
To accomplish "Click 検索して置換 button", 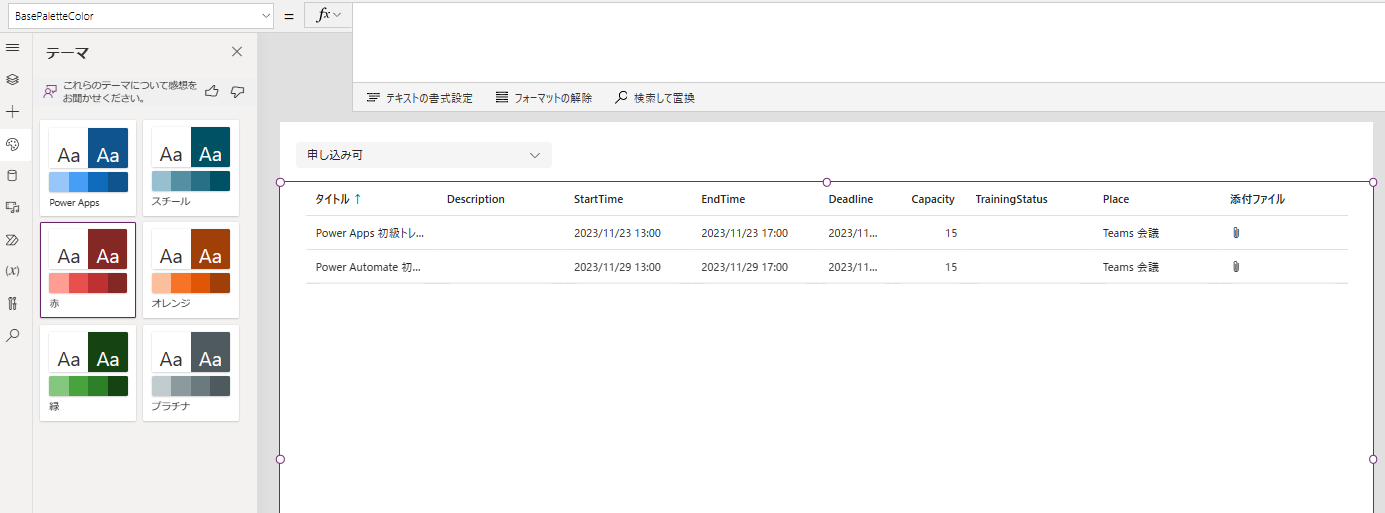I will (654, 98).
